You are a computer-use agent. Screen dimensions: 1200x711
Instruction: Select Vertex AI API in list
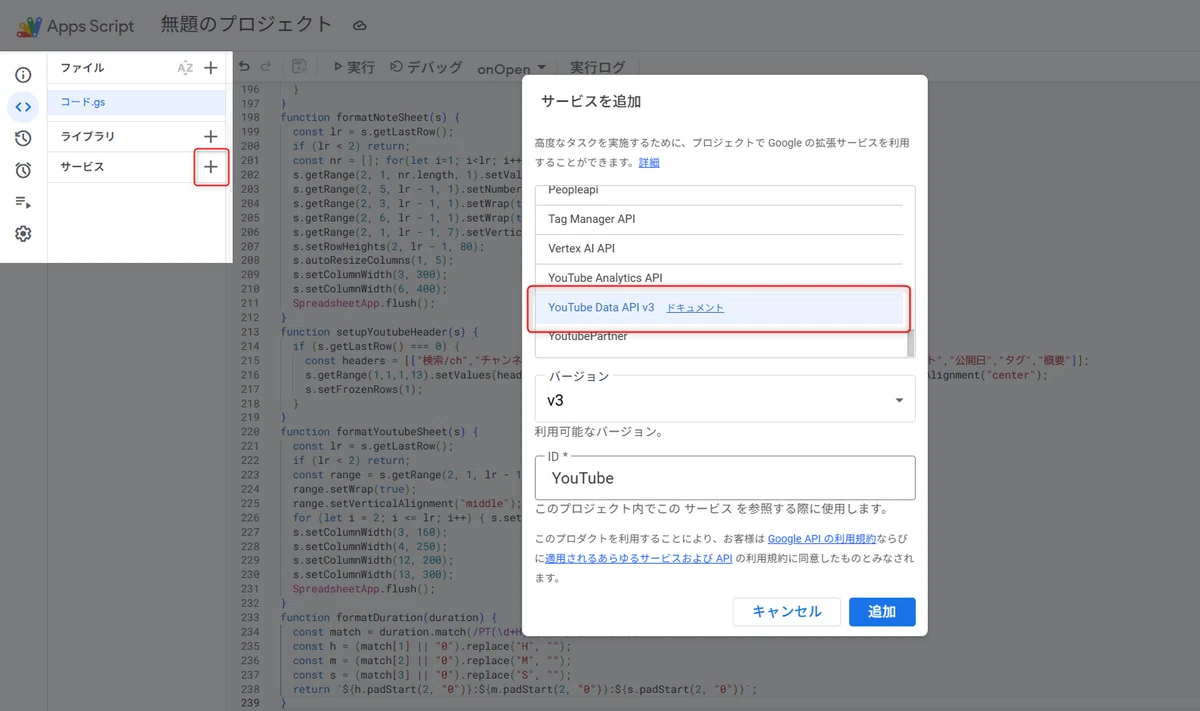(719, 248)
